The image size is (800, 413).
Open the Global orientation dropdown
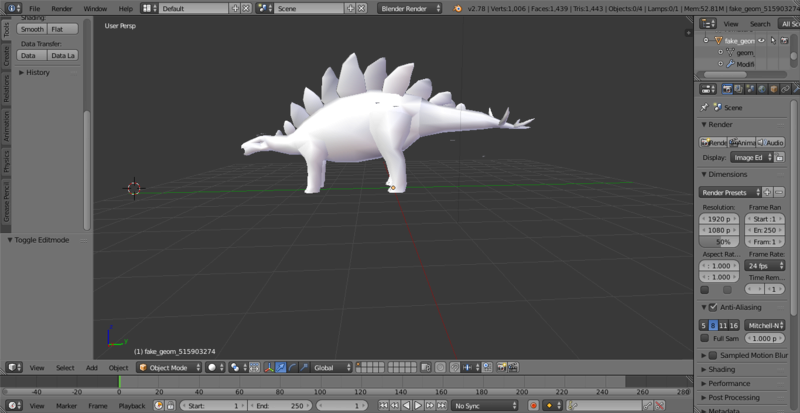pos(332,368)
